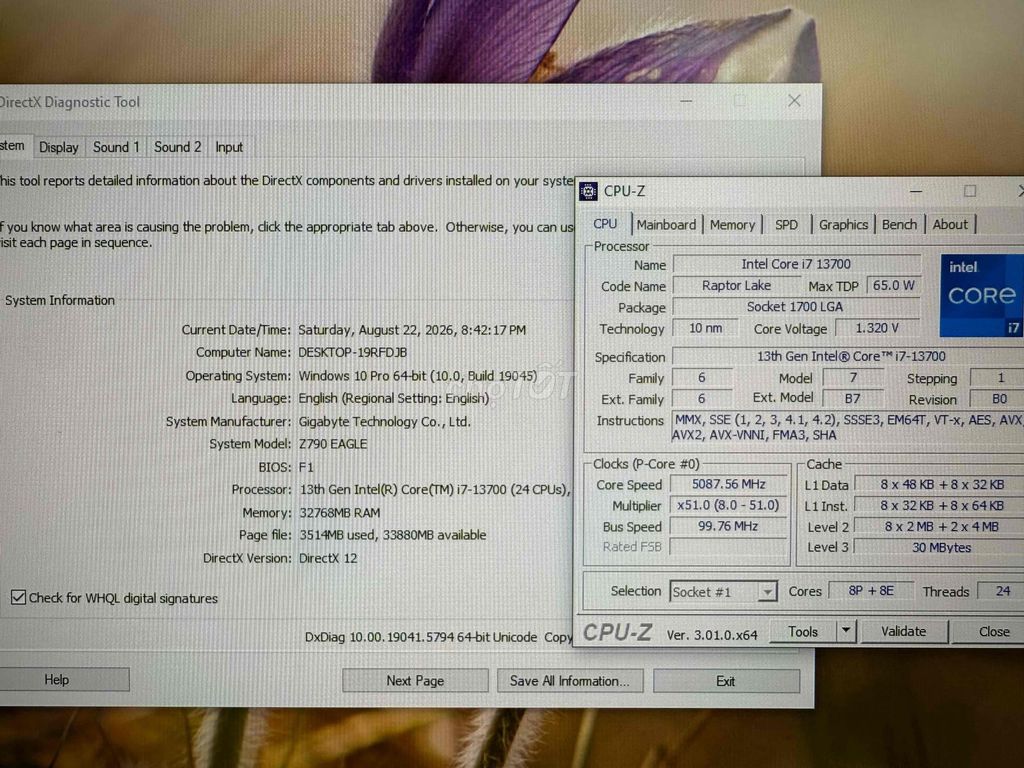Click System Model Z790 EAGLE
This screenshot has width=1024, height=768.
click(x=333, y=444)
